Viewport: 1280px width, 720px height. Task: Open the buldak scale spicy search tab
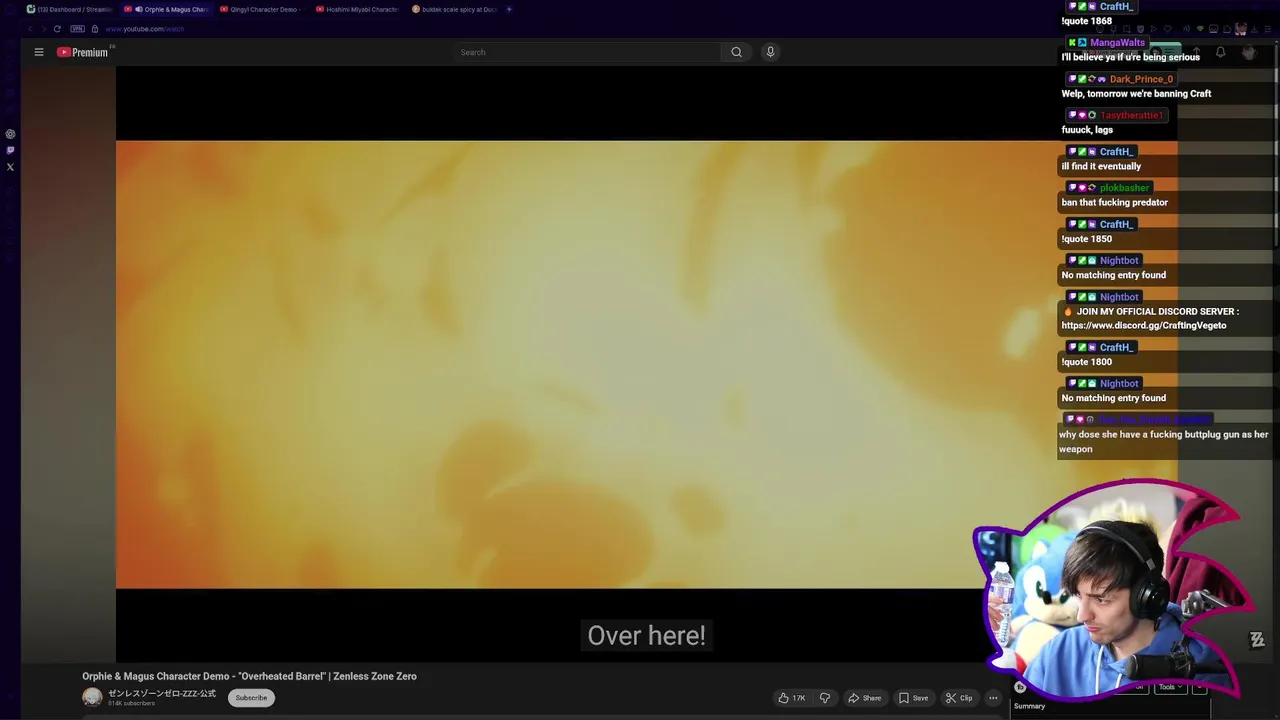pos(455,9)
